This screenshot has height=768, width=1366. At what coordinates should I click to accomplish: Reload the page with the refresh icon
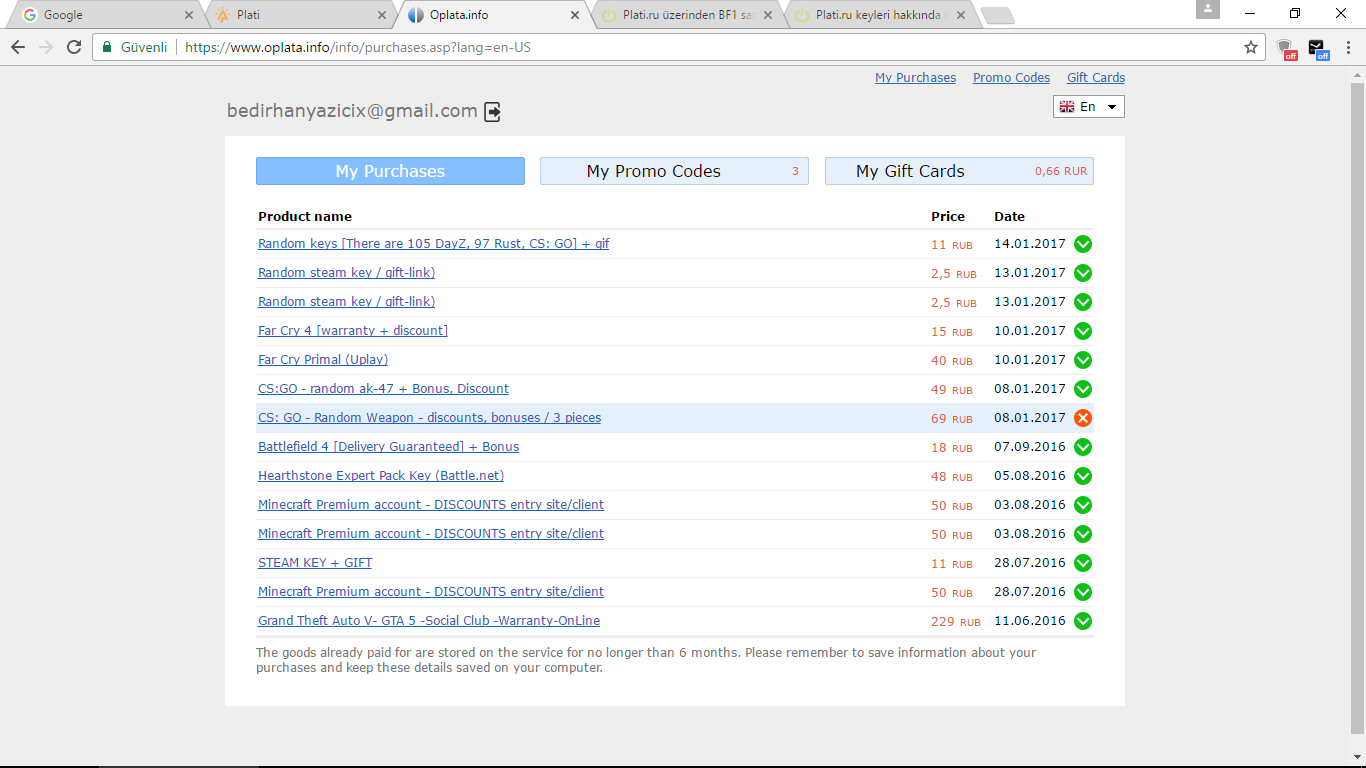pyautogui.click(x=74, y=47)
